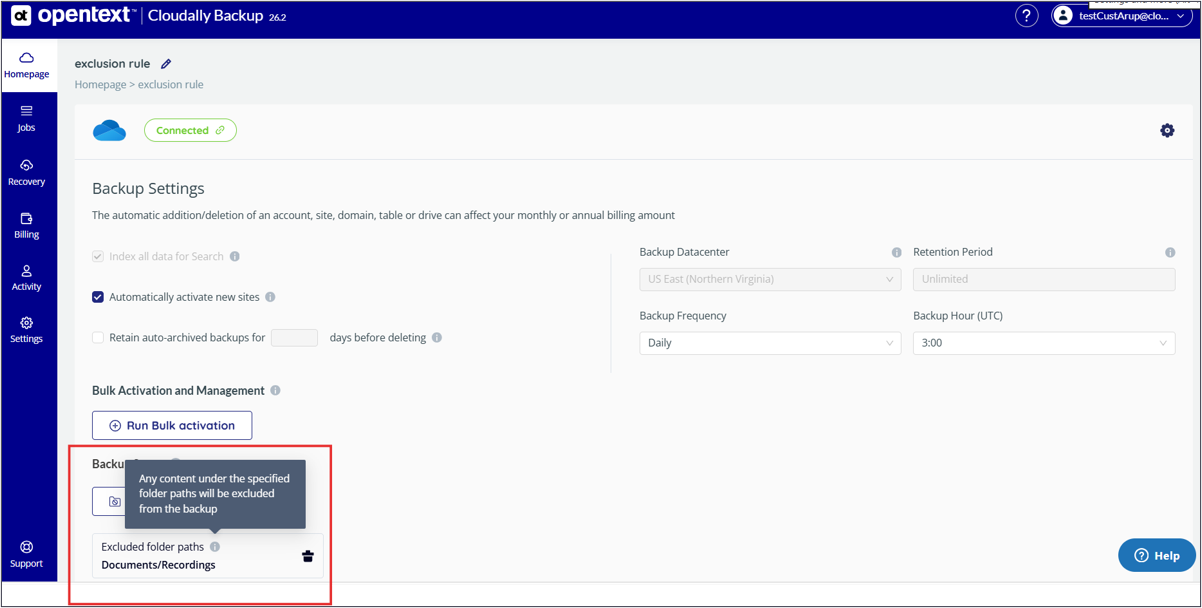The height and width of the screenshot is (608, 1202).
Task: Click the OneDrive cloud icon
Action: (x=110, y=131)
